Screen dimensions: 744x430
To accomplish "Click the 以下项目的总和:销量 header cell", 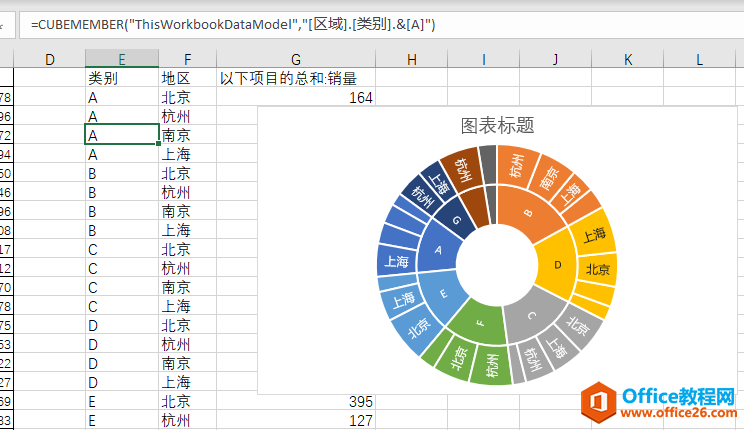I will (296, 78).
